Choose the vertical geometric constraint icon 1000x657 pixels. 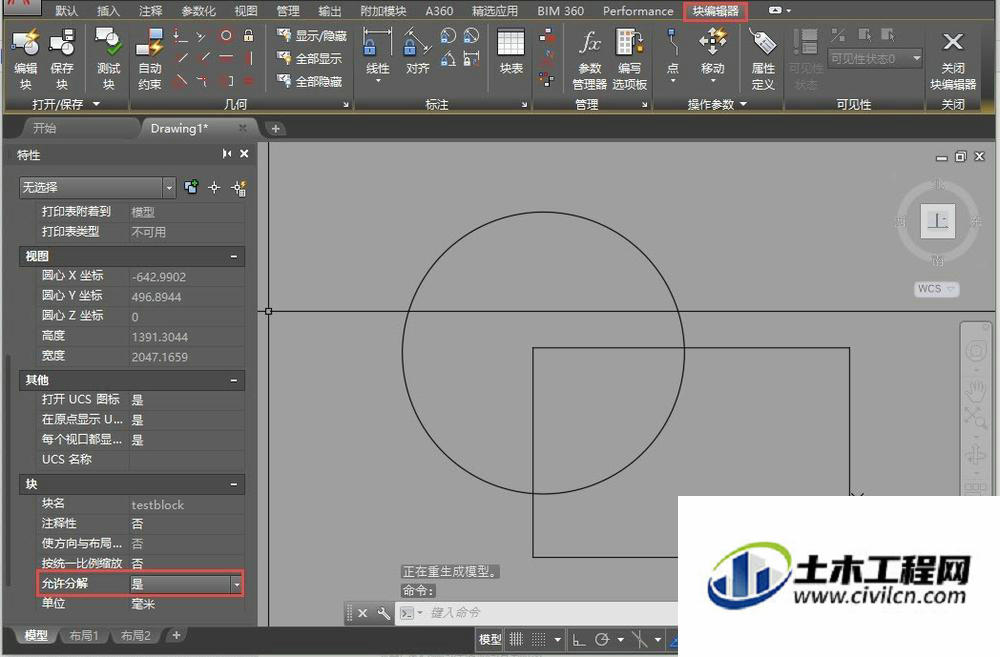click(249, 58)
